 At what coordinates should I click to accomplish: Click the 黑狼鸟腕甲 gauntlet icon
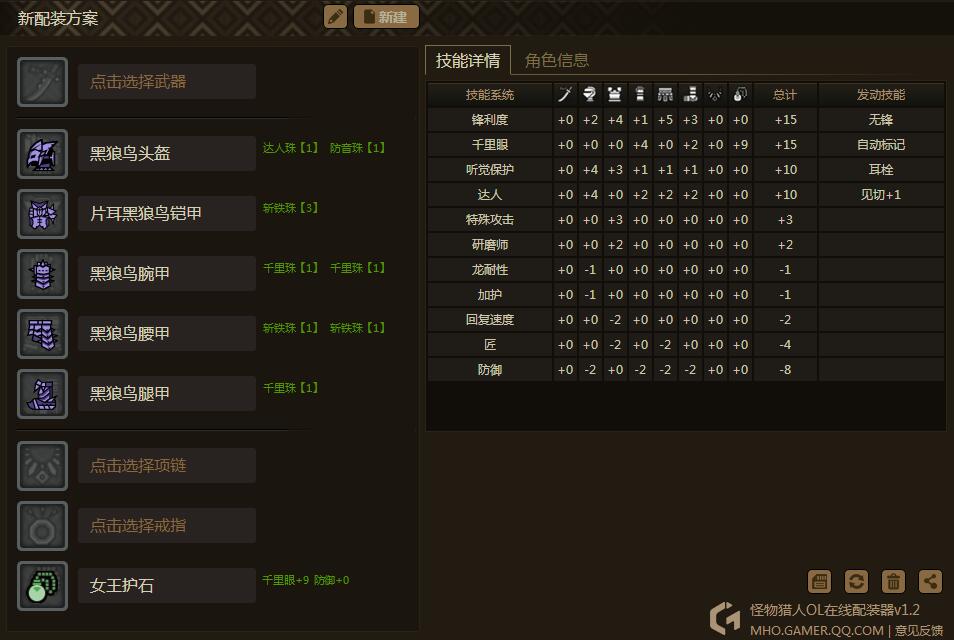[x=43, y=274]
